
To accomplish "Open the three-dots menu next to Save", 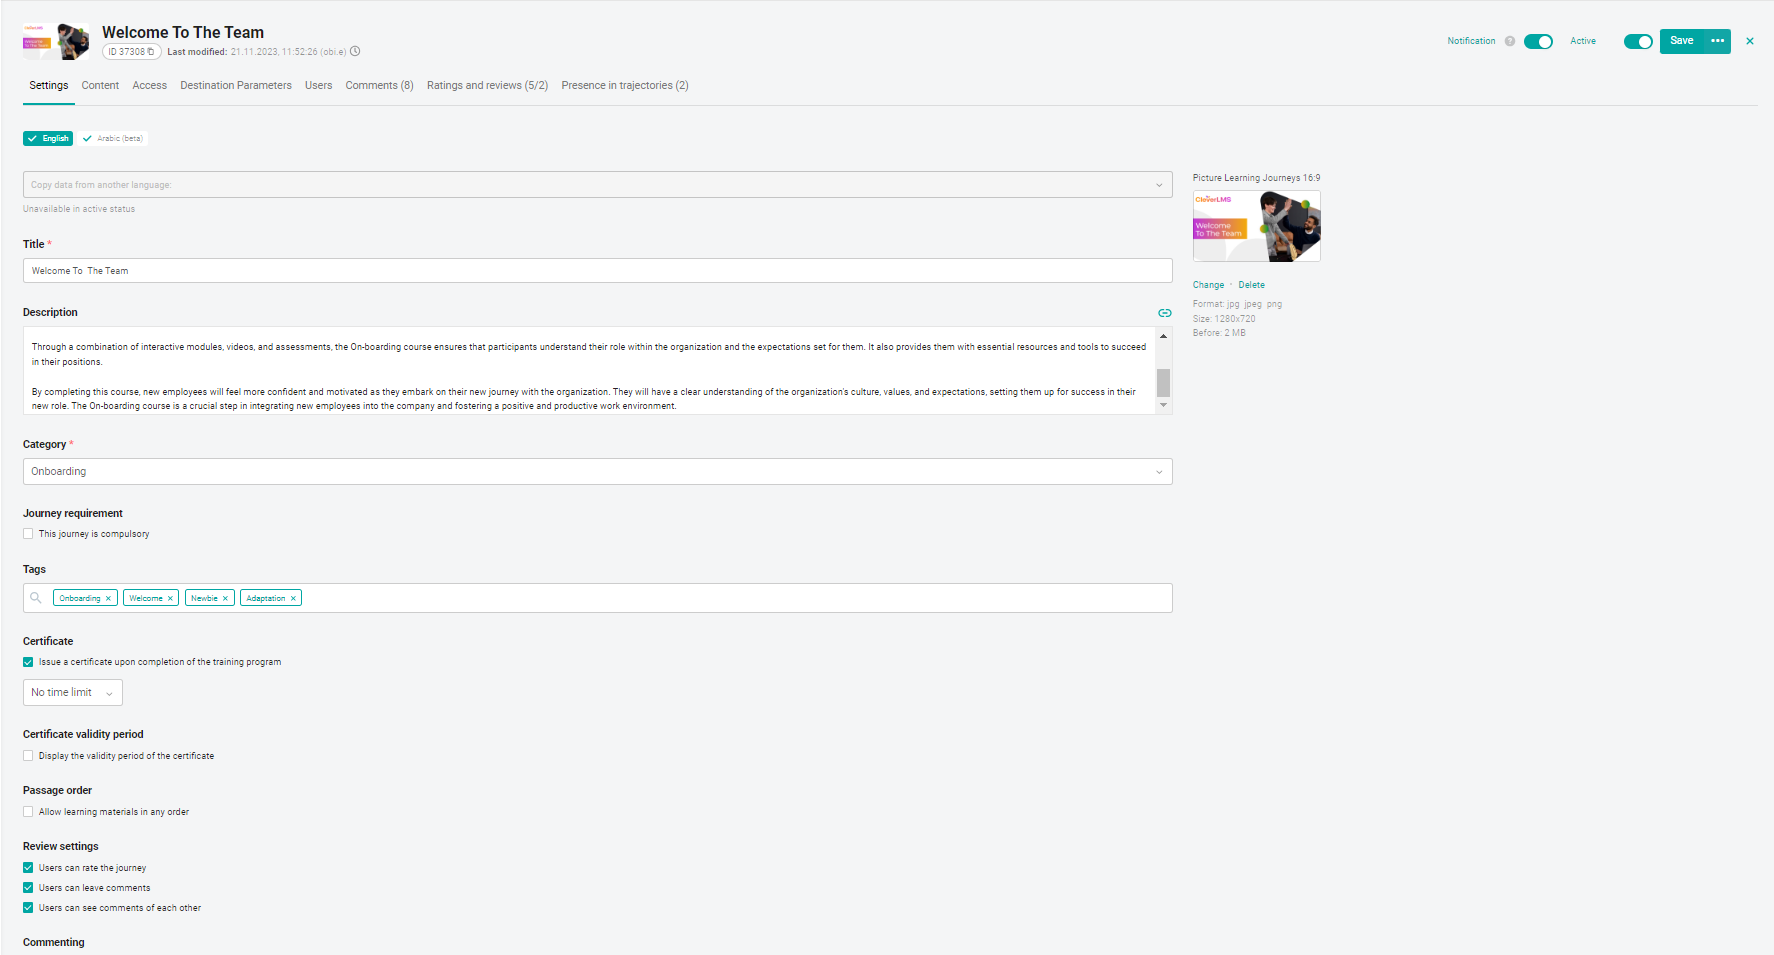I will point(1717,41).
